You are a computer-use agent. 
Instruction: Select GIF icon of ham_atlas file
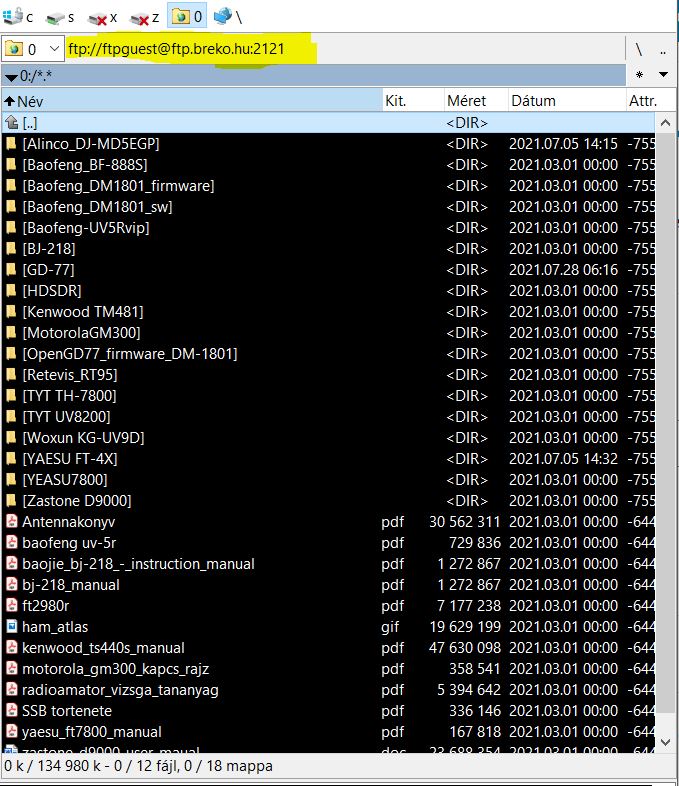point(11,627)
